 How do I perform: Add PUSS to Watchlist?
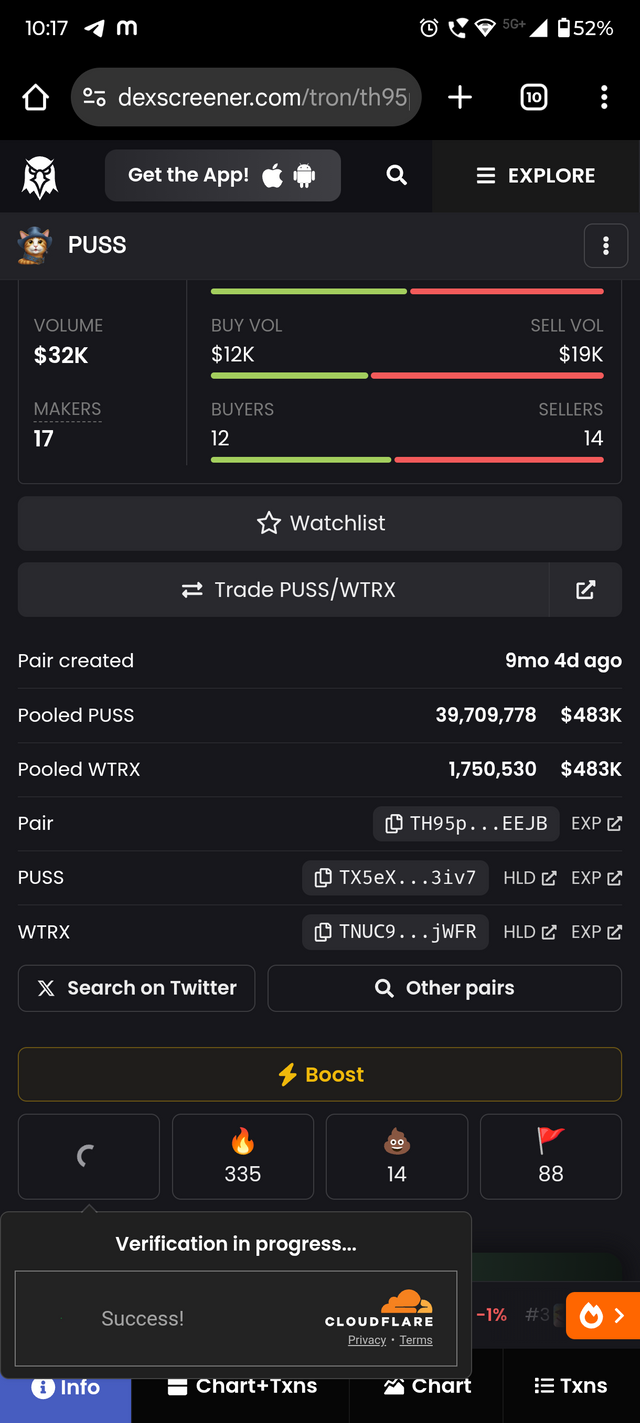click(320, 523)
